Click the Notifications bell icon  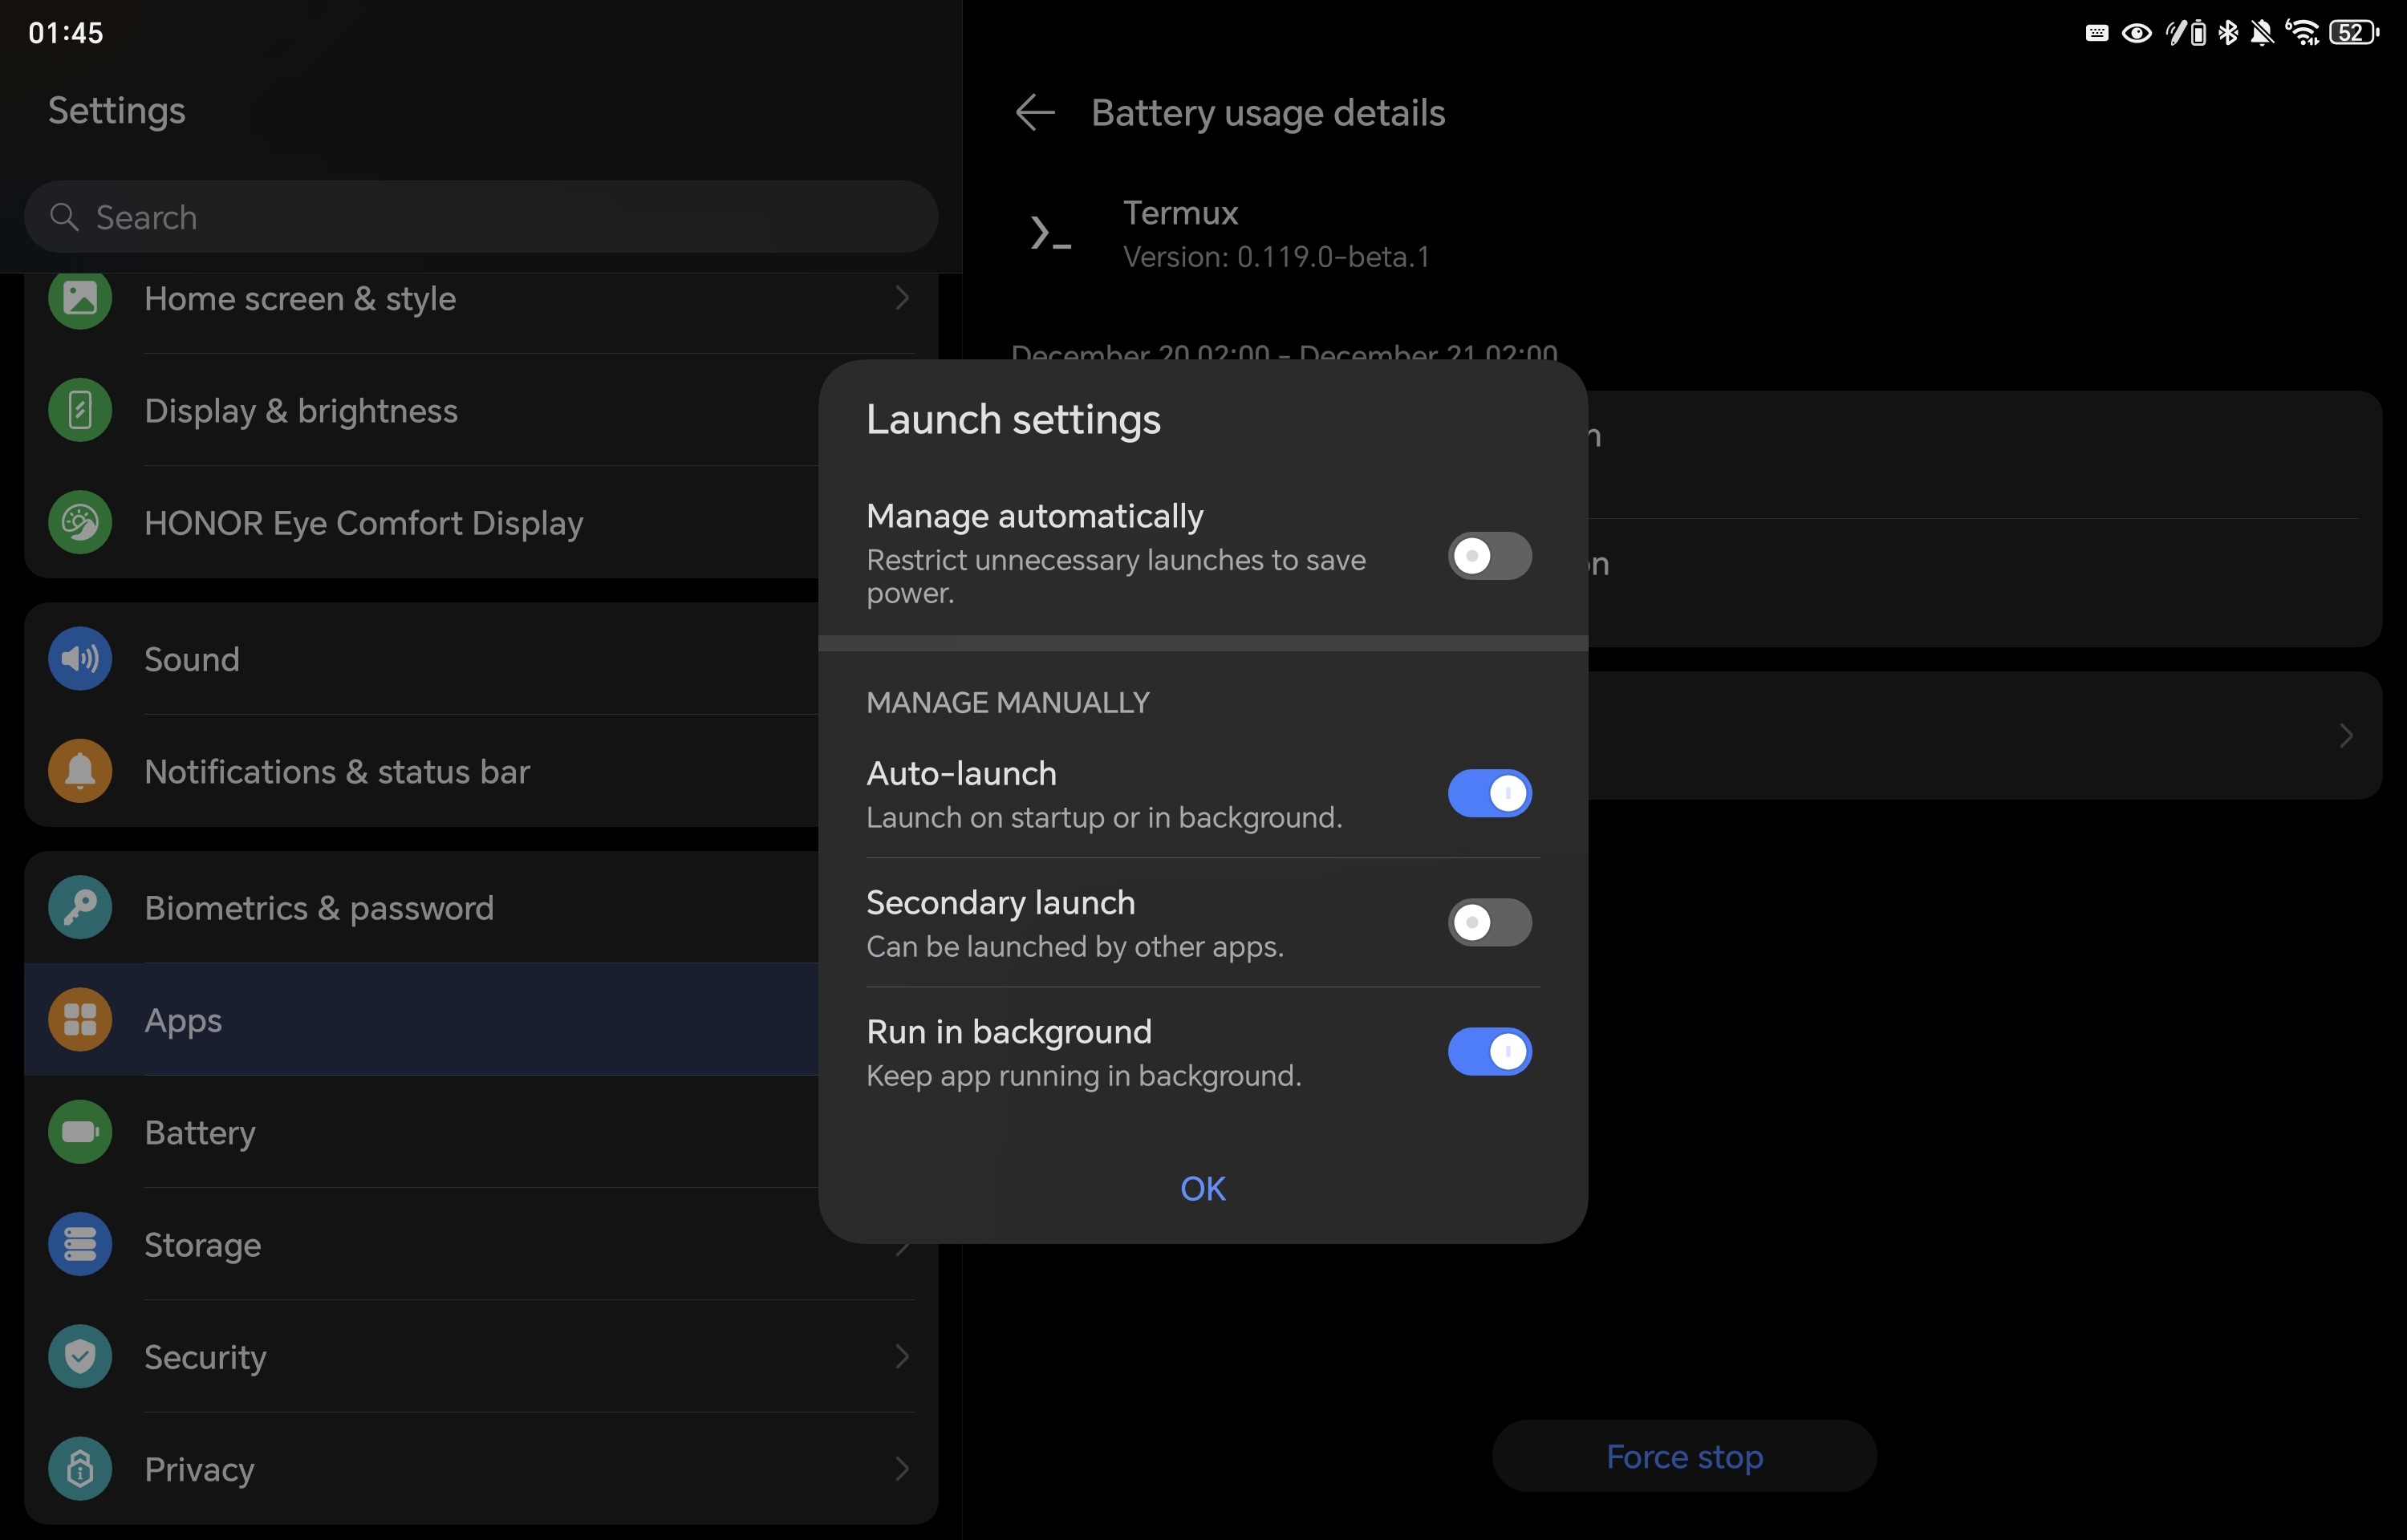point(80,771)
